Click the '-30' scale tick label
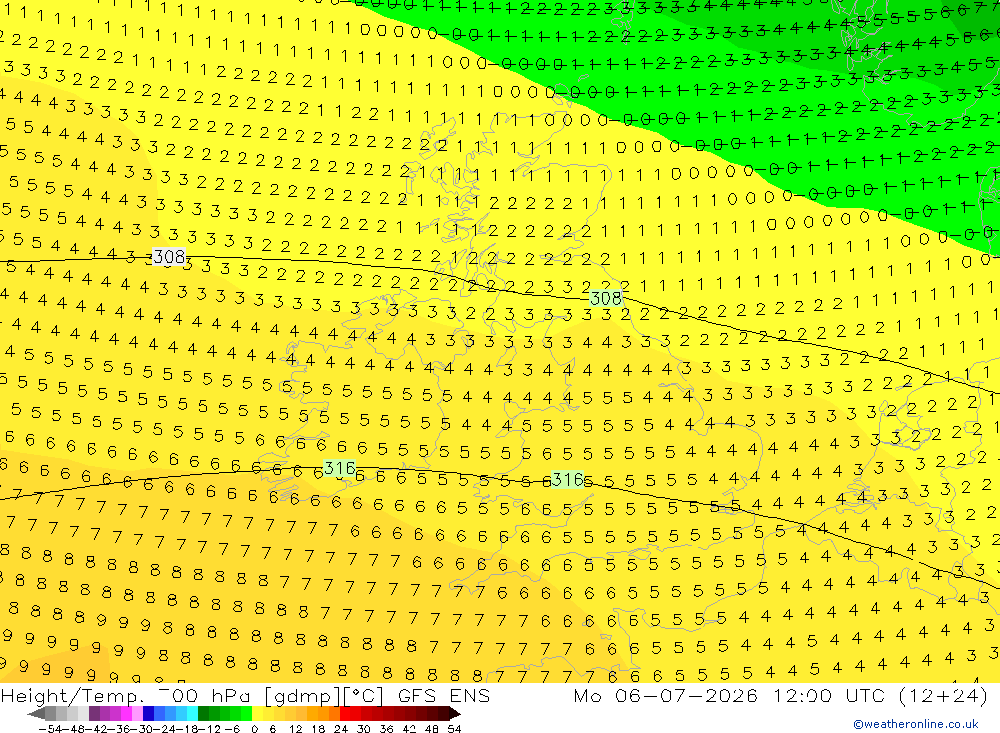The width and height of the screenshot is (1000, 733). click(x=142, y=729)
